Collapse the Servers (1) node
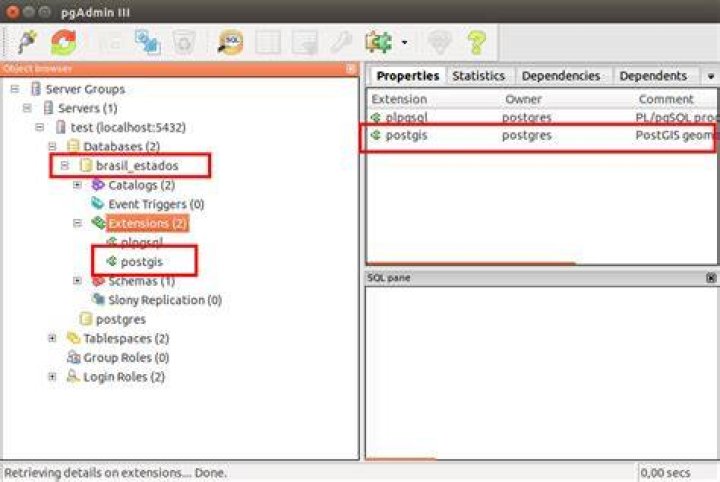 coord(27,108)
